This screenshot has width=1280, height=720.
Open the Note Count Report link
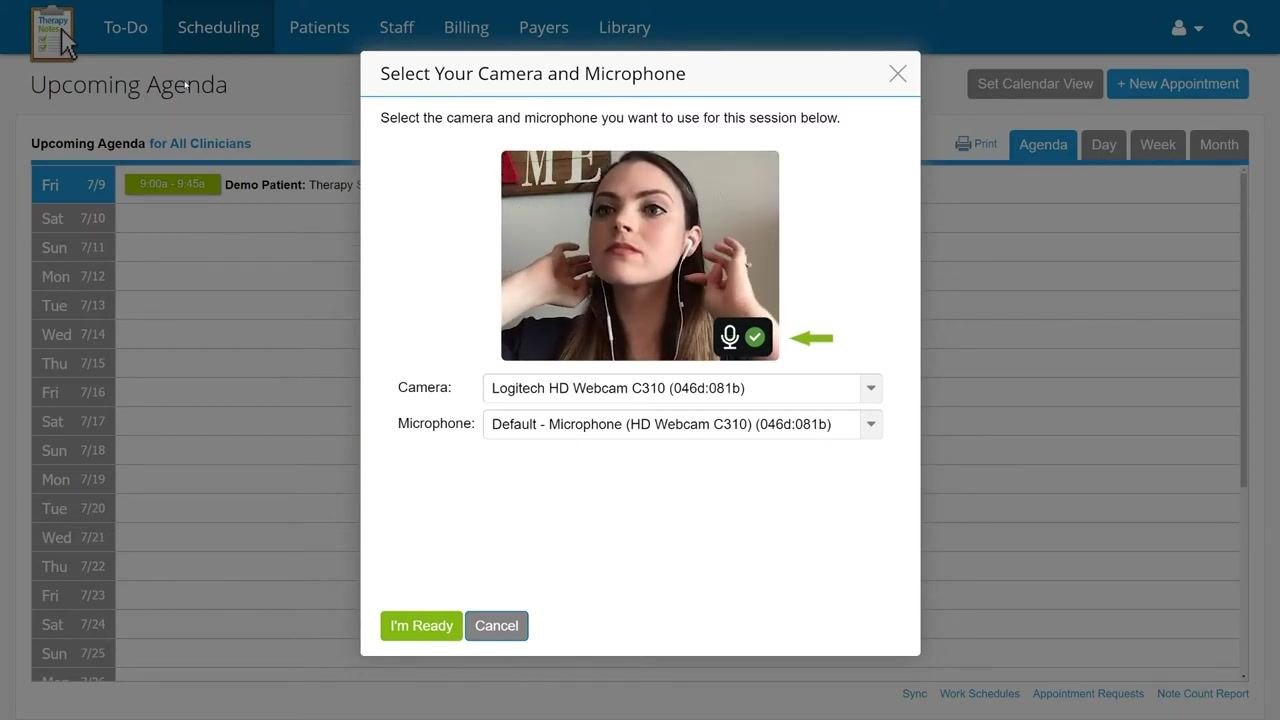(1203, 694)
